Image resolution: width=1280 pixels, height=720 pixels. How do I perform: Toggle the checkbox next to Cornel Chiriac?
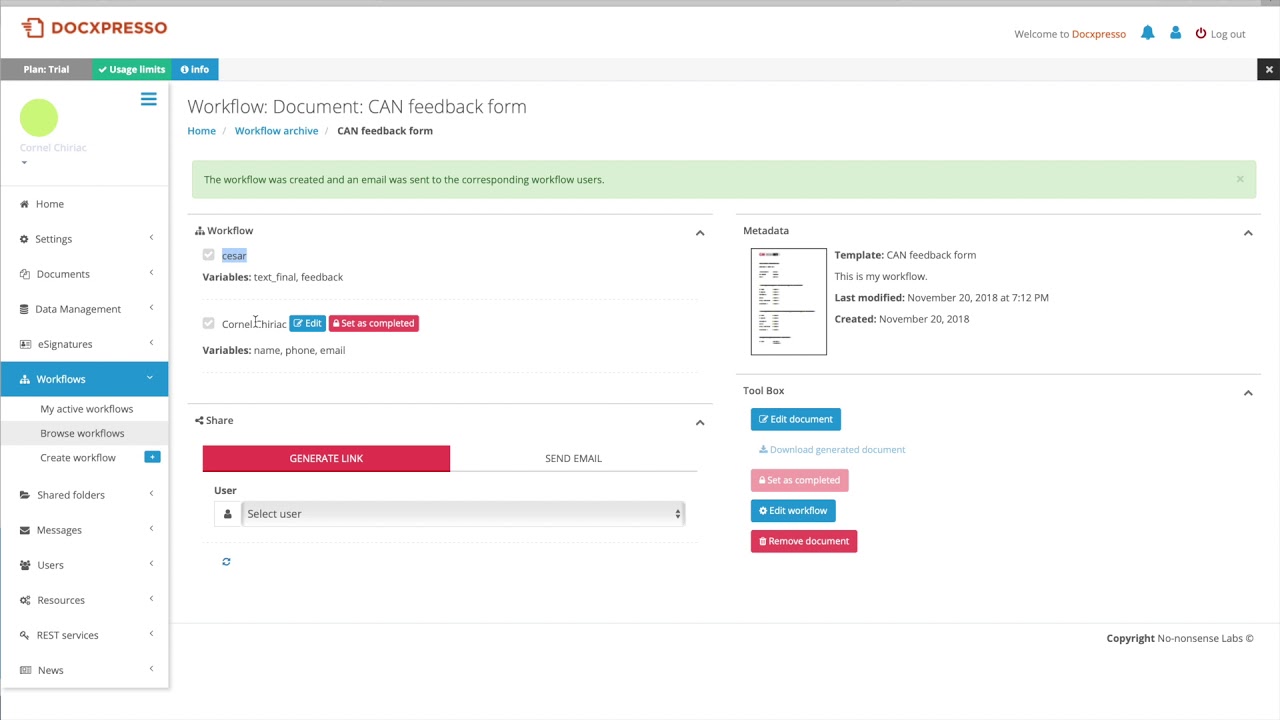(x=208, y=323)
